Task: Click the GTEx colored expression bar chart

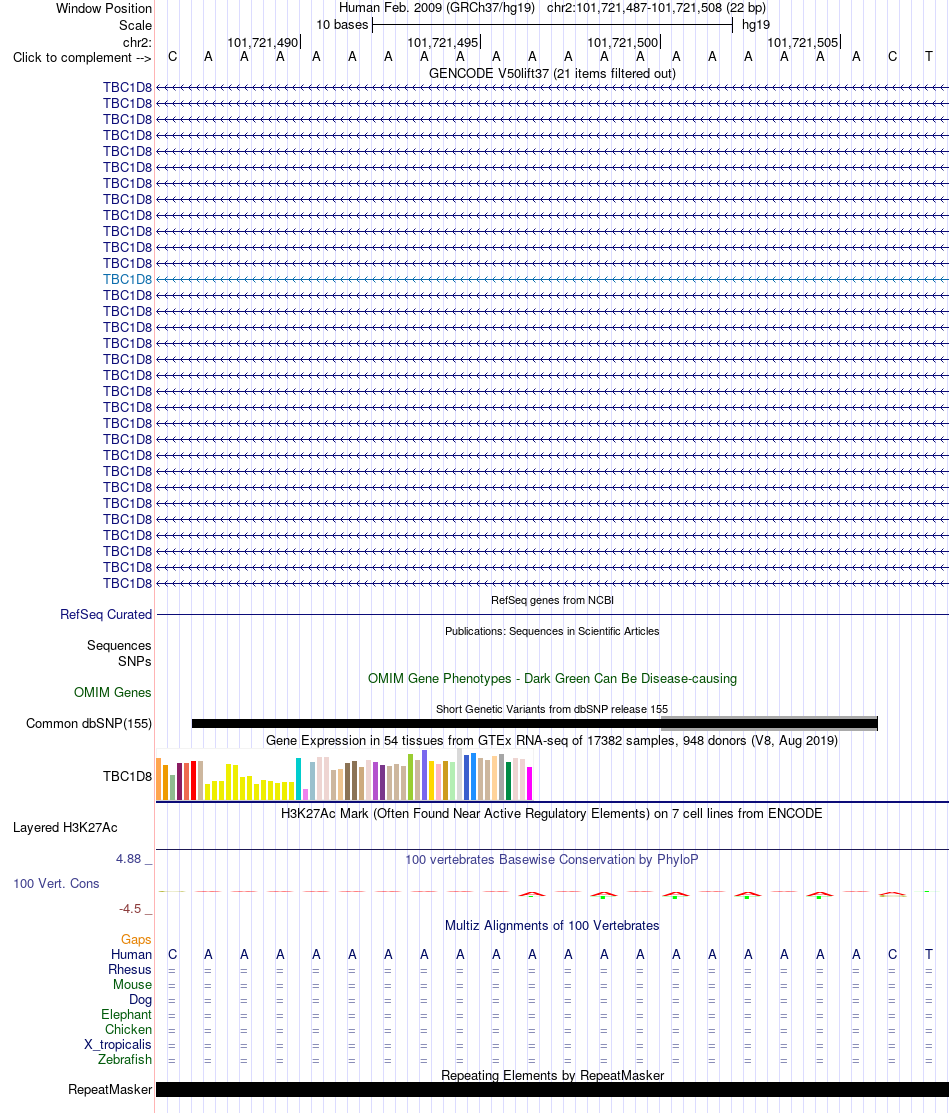Action: pyautogui.click(x=344, y=775)
